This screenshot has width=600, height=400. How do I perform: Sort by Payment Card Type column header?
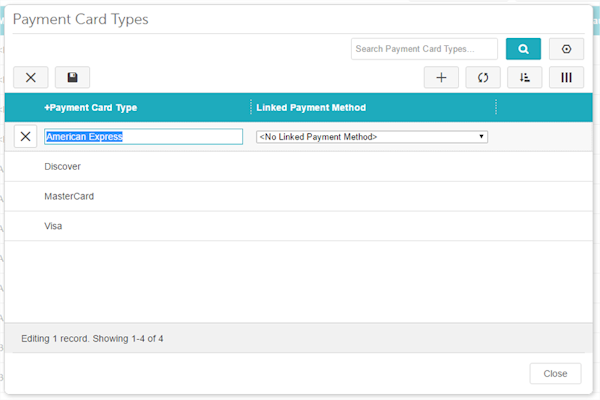[91, 108]
